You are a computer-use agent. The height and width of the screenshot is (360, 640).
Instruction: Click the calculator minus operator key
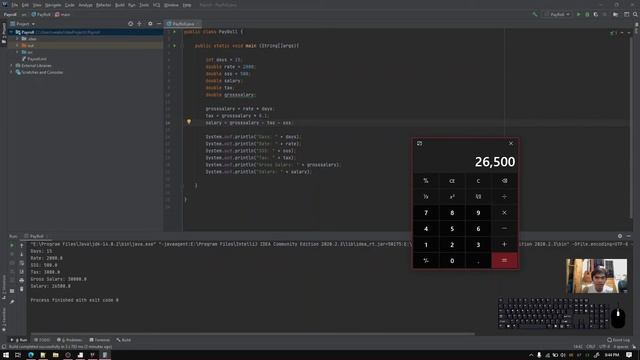(504, 229)
